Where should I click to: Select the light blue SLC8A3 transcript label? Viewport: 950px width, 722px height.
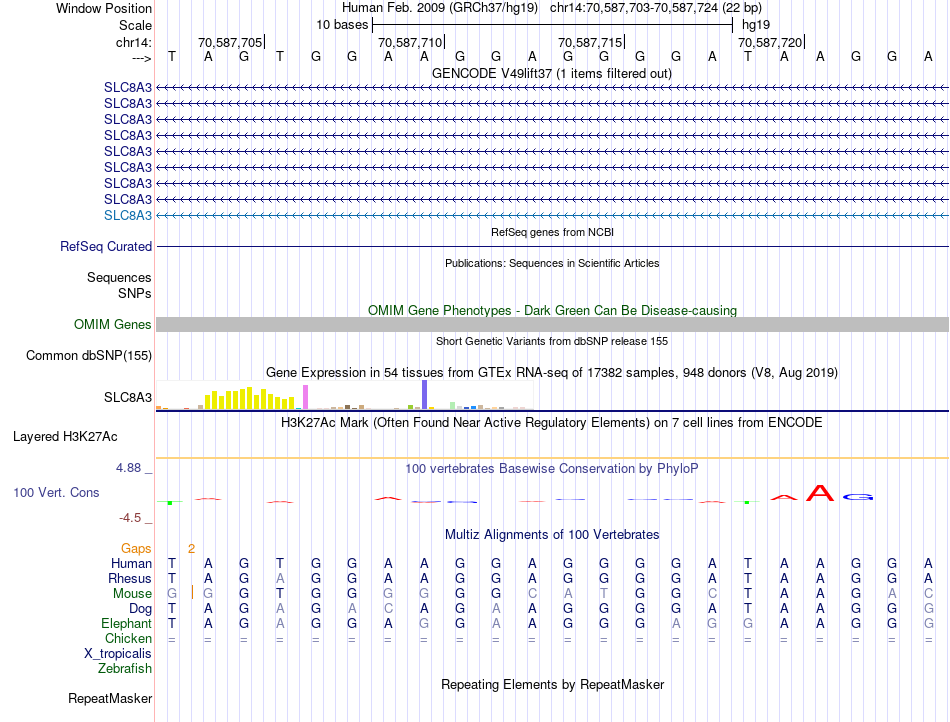(x=128, y=216)
